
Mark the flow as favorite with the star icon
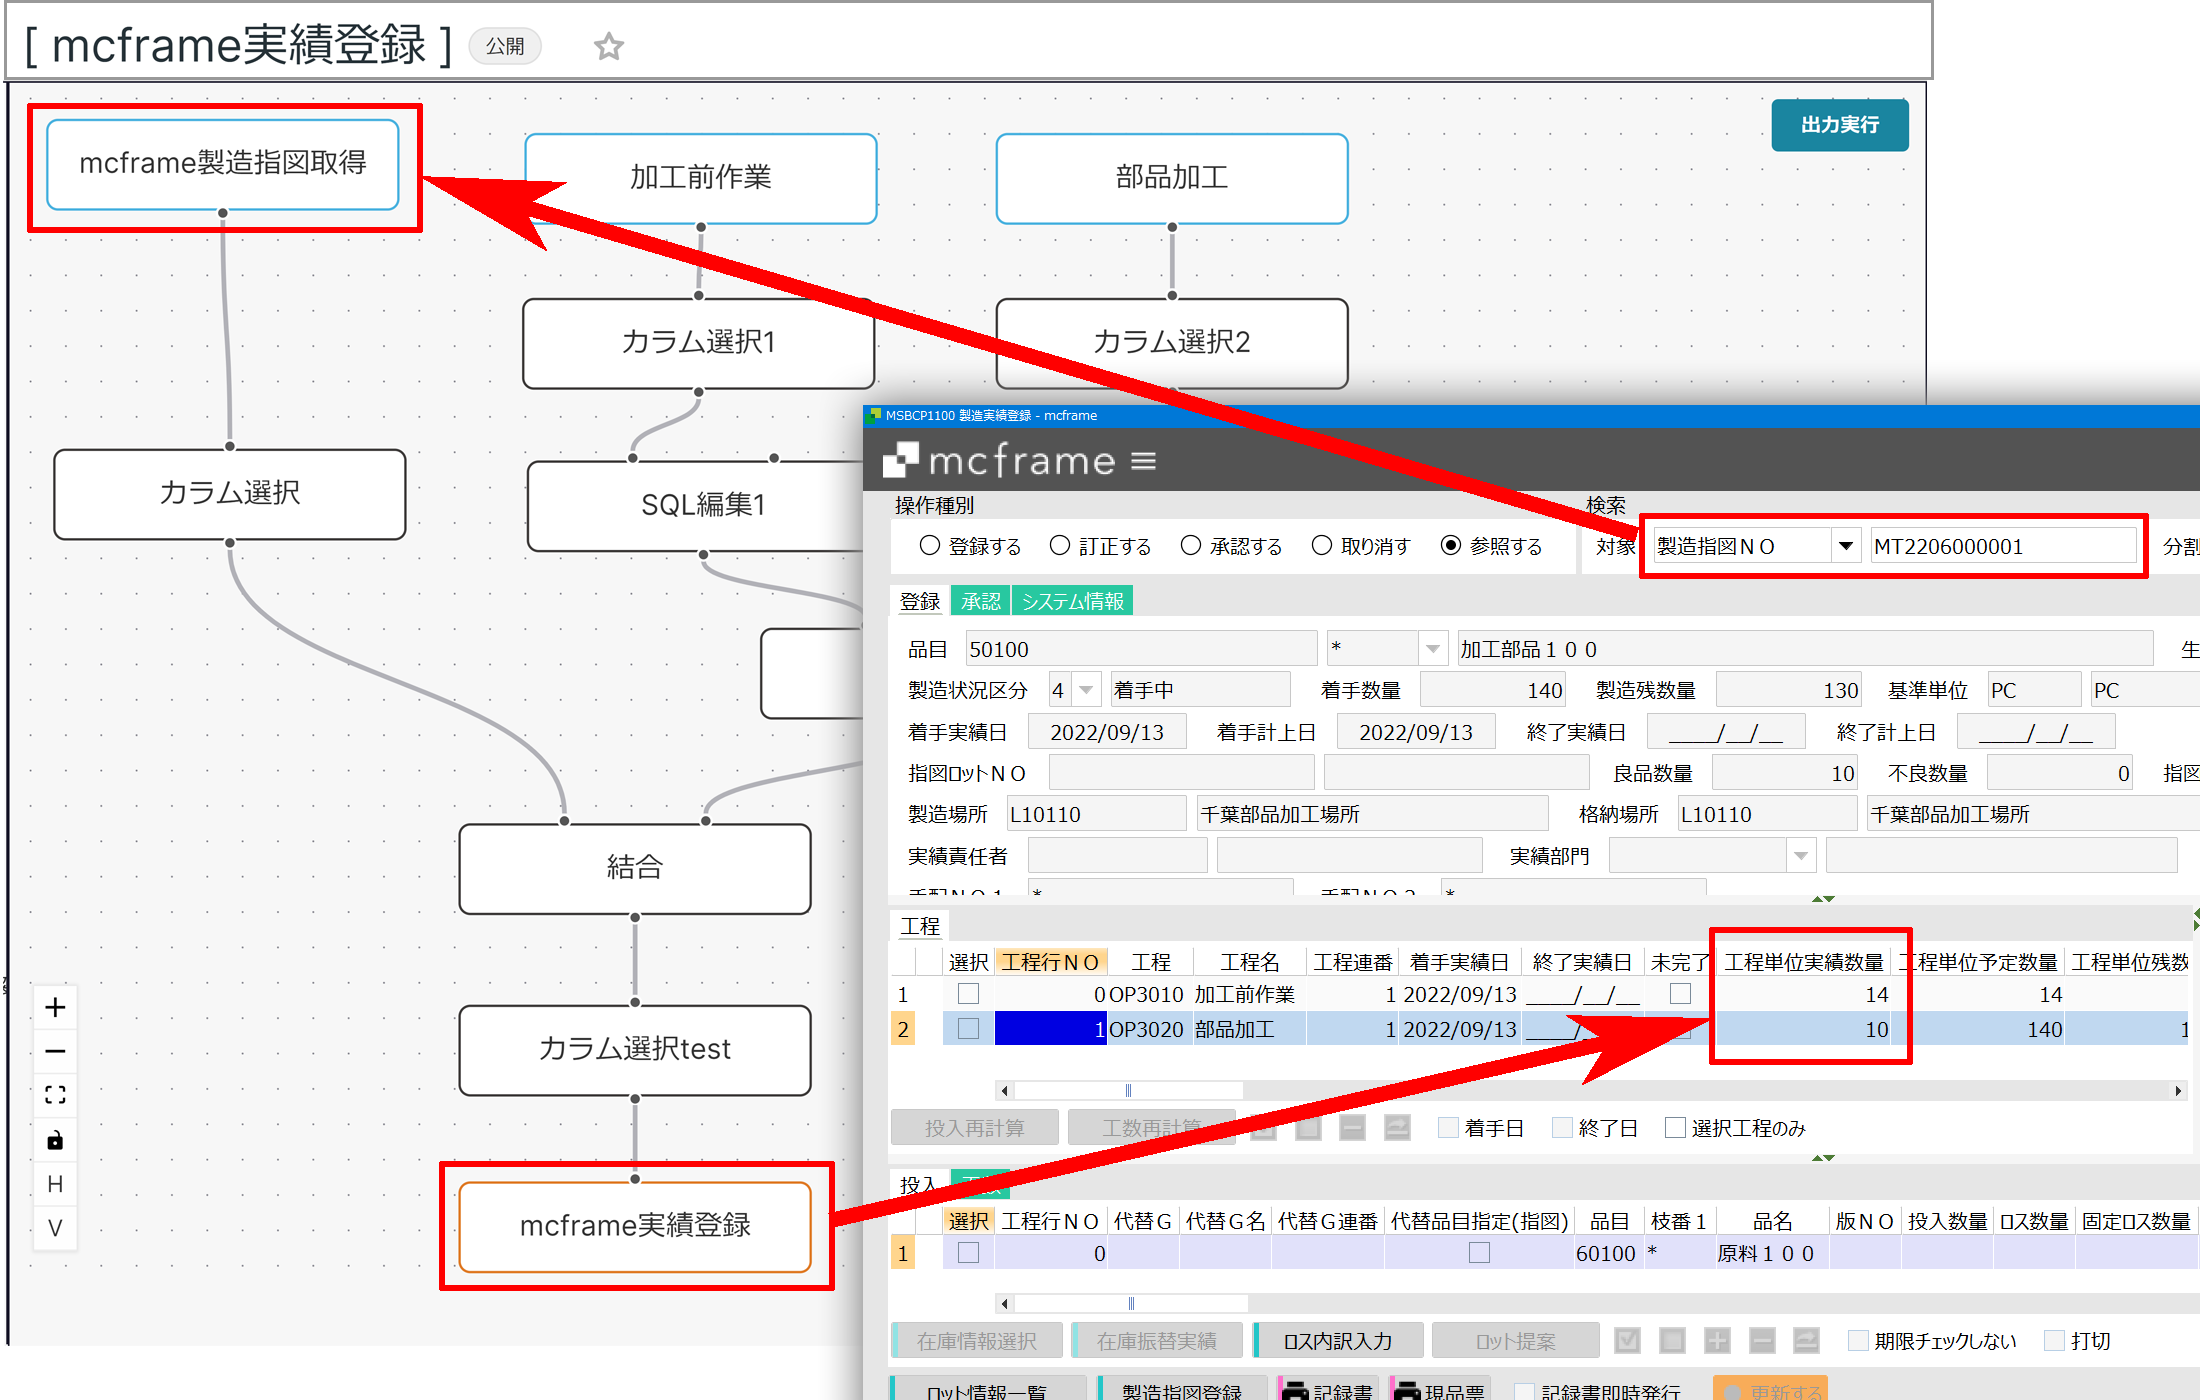(608, 46)
